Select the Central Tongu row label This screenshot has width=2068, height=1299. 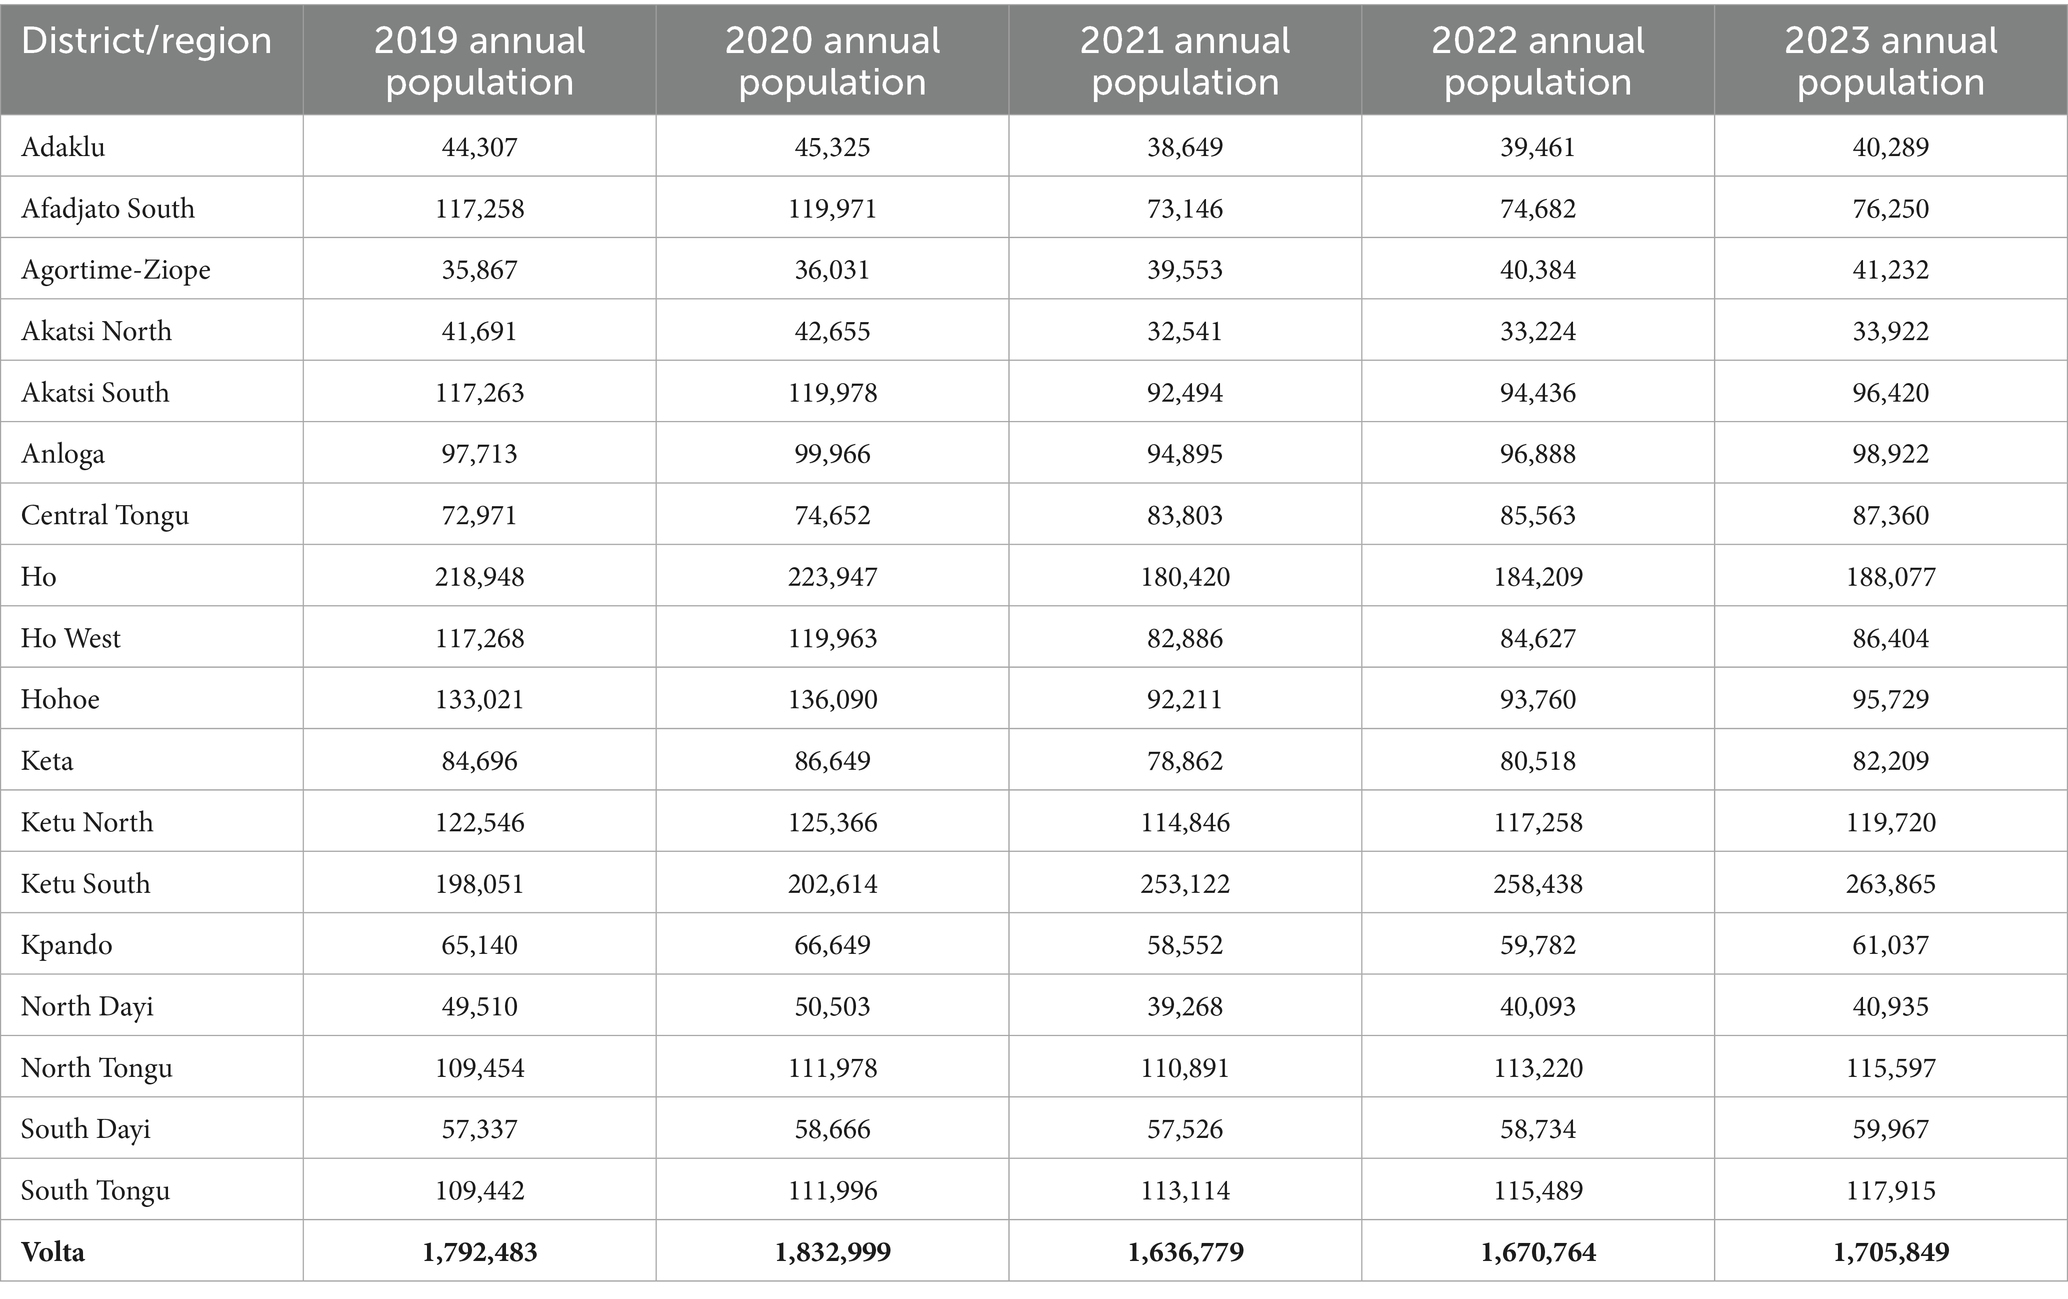click(105, 515)
